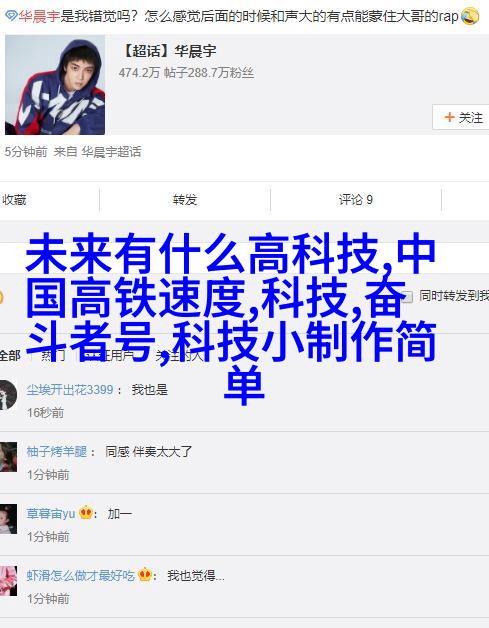Open the 华晨宇超话 source link

(111, 152)
